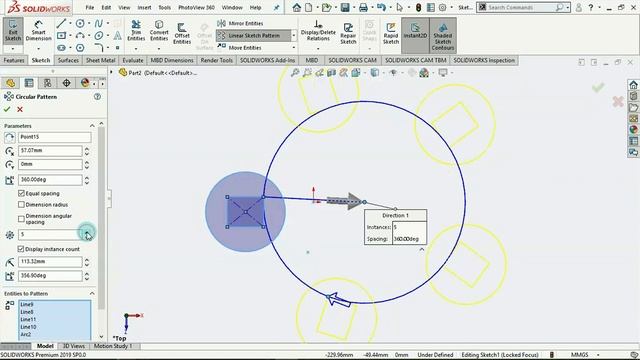The height and width of the screenshot is (360, 640).
Task: Expand the Part2 feature tree flyout
Action: tap(111, 73)
